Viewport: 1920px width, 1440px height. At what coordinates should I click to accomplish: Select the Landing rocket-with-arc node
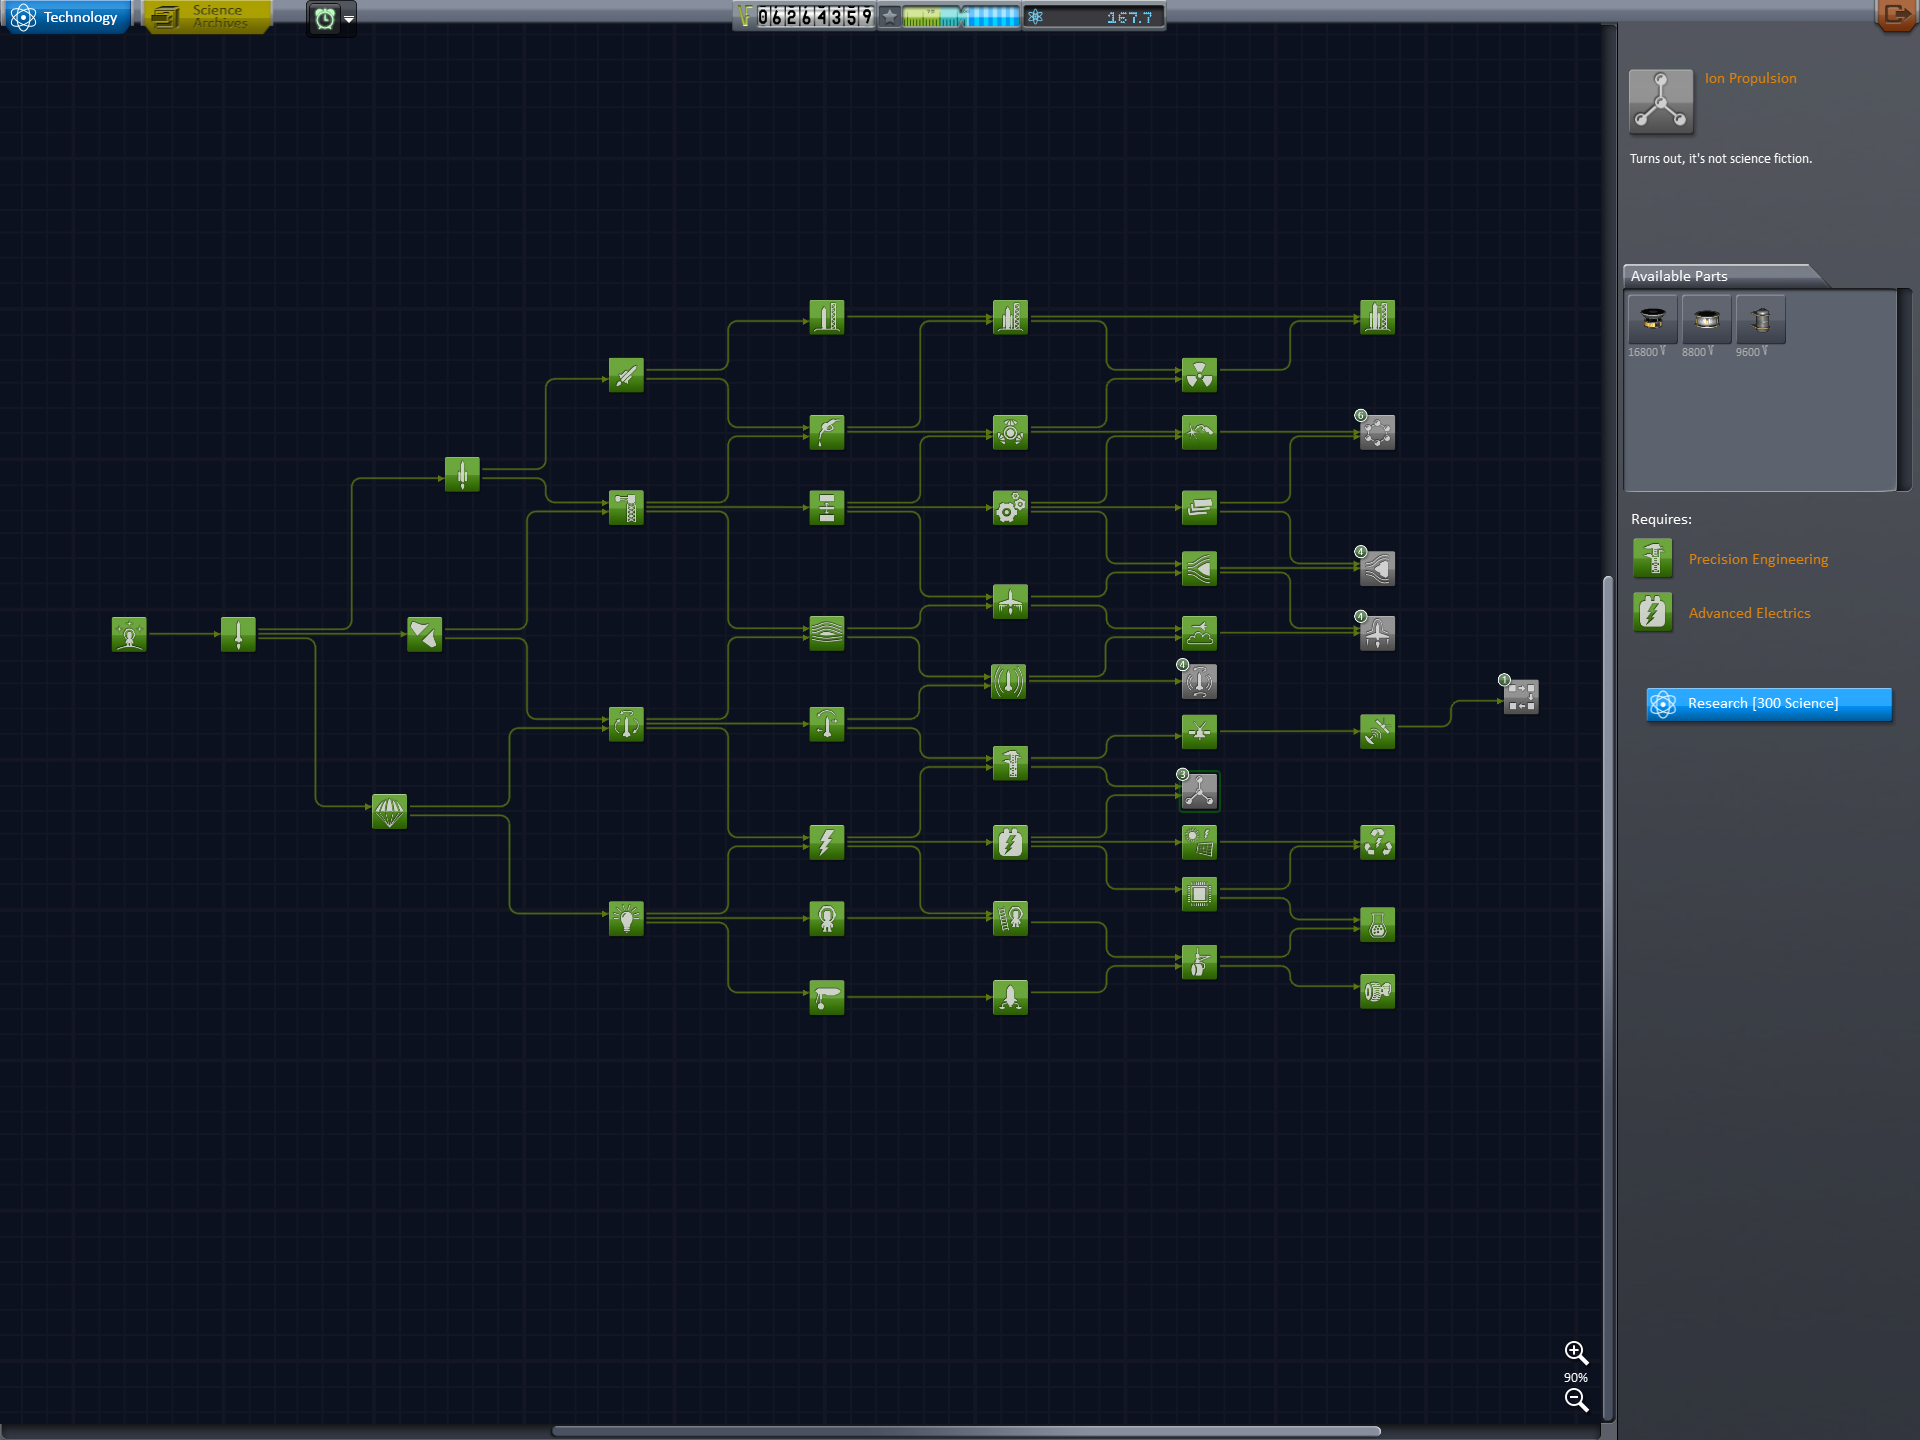point(826,723)
